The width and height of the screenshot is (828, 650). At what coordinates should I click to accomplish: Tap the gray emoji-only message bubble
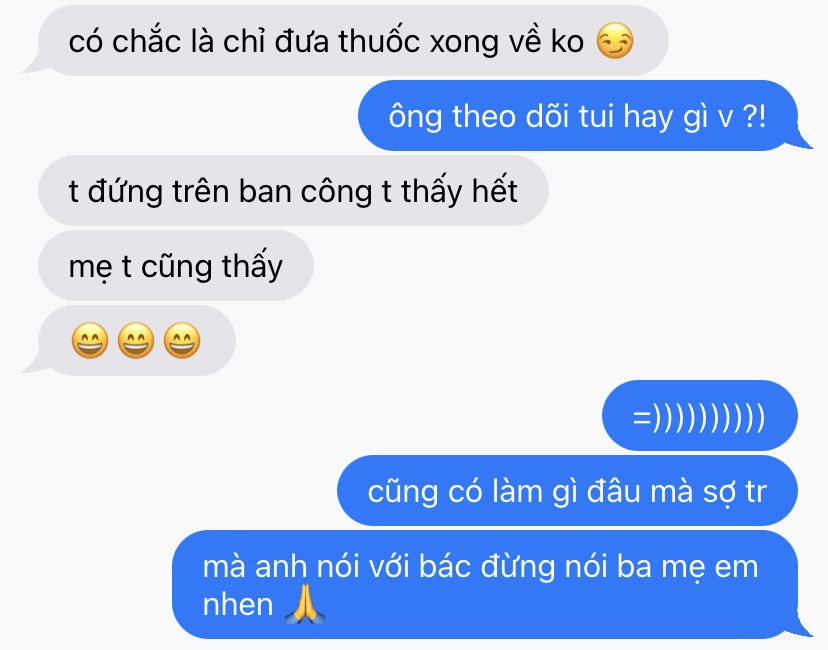136,341
